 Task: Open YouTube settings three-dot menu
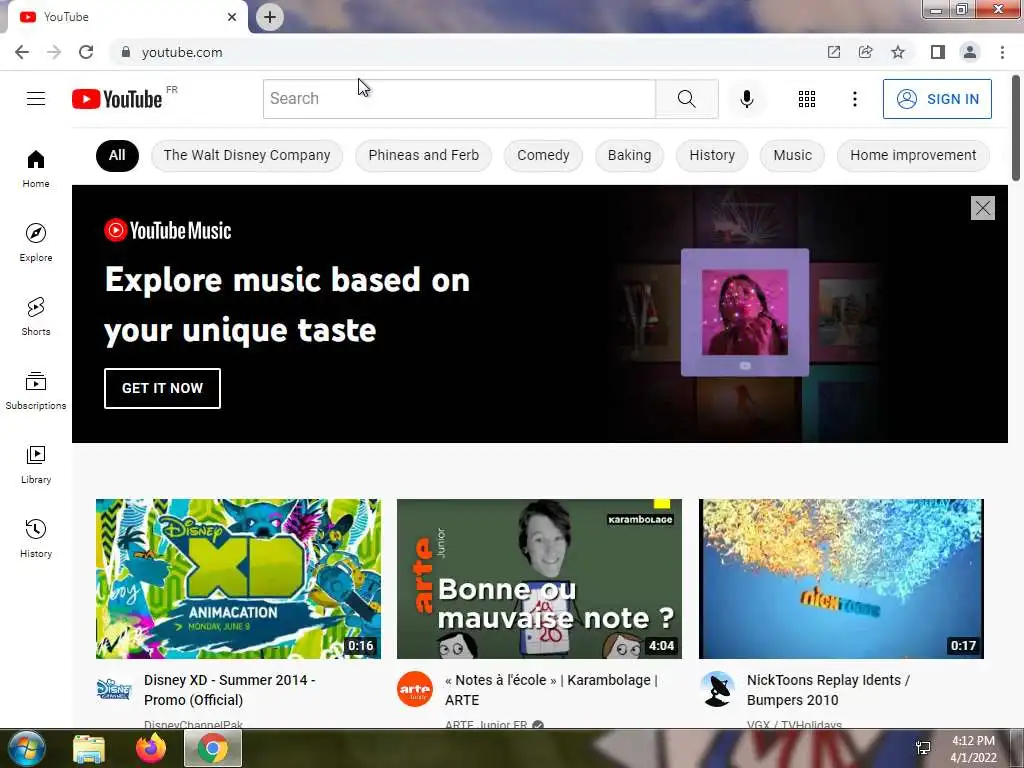click(x=854, y=99)
